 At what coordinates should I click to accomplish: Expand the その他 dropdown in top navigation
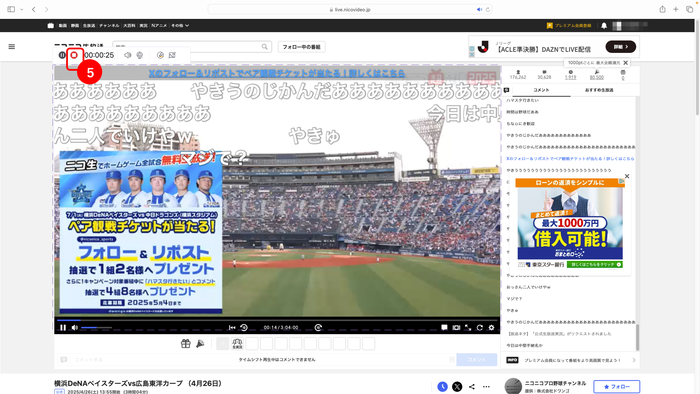click(x=180, y=25)
